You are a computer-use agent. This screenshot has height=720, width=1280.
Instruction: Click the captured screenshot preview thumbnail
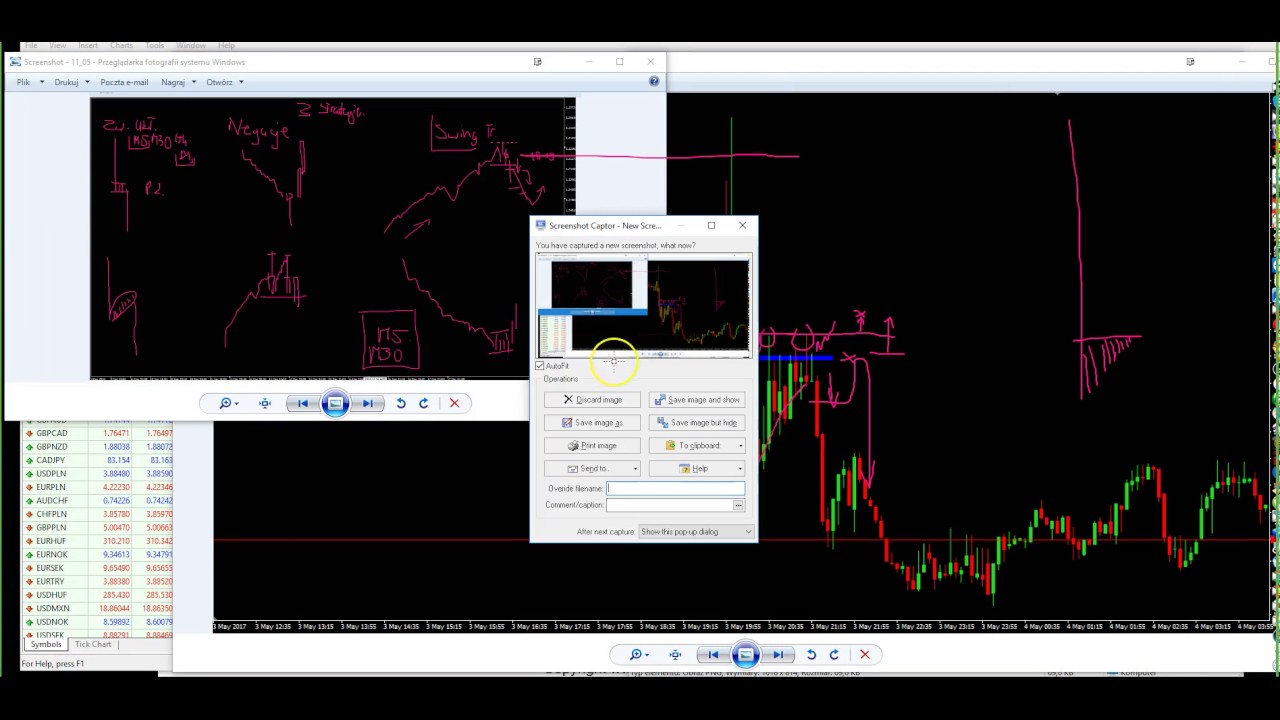(x=643, y=306)
